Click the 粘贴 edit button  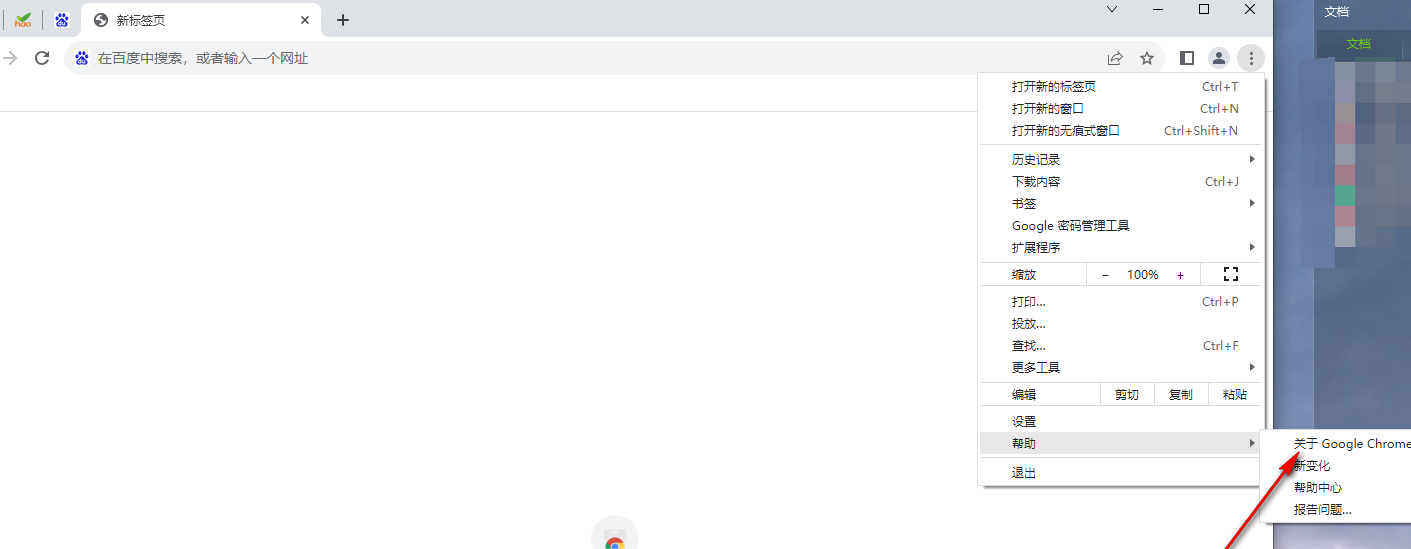(x=1235, y=395)
